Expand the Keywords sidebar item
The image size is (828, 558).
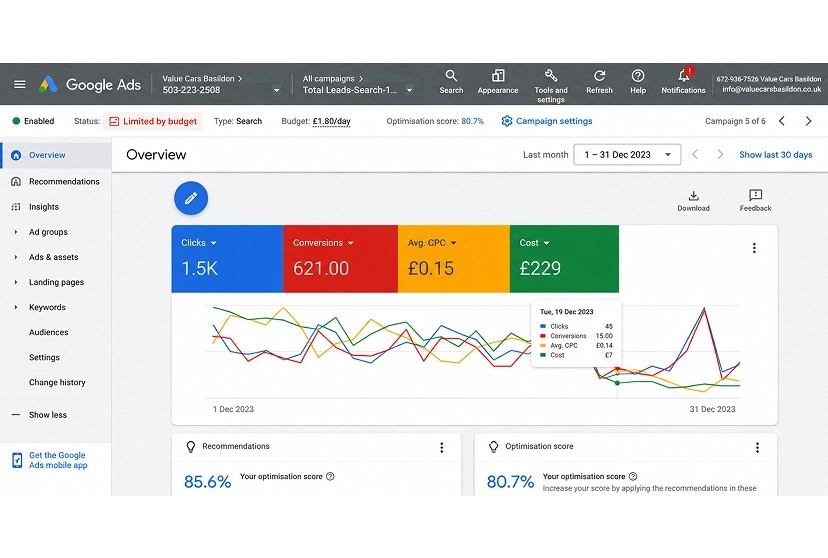[x=16, y=307]
